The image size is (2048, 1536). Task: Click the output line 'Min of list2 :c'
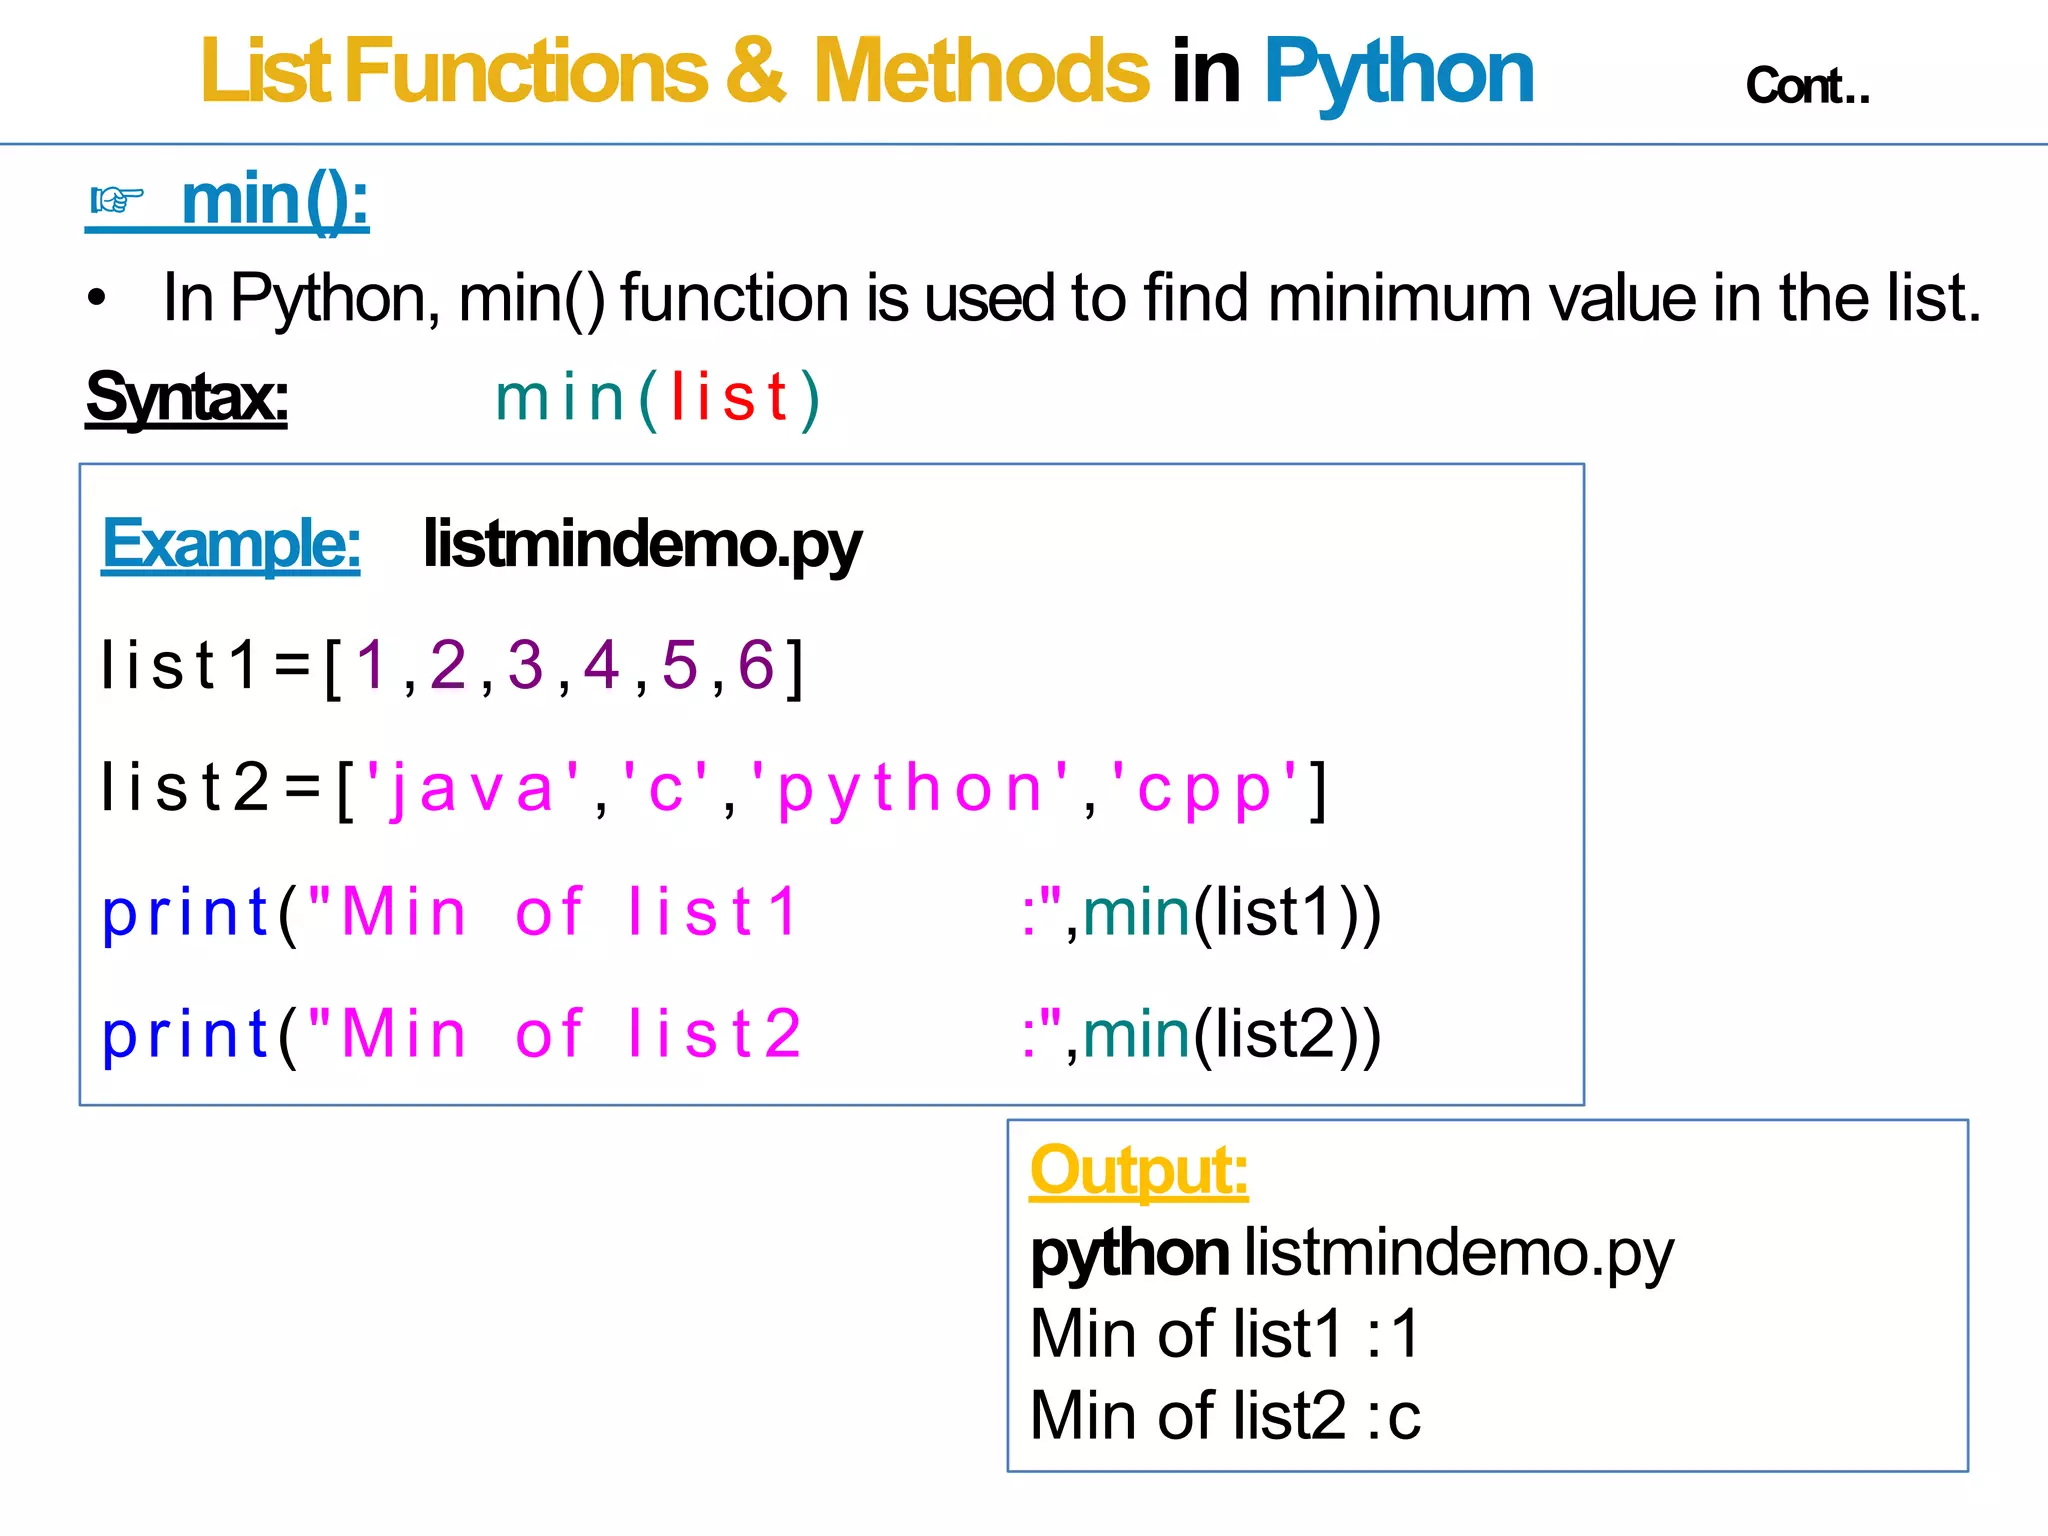pyautogui.click(x=1225, y=1416)
